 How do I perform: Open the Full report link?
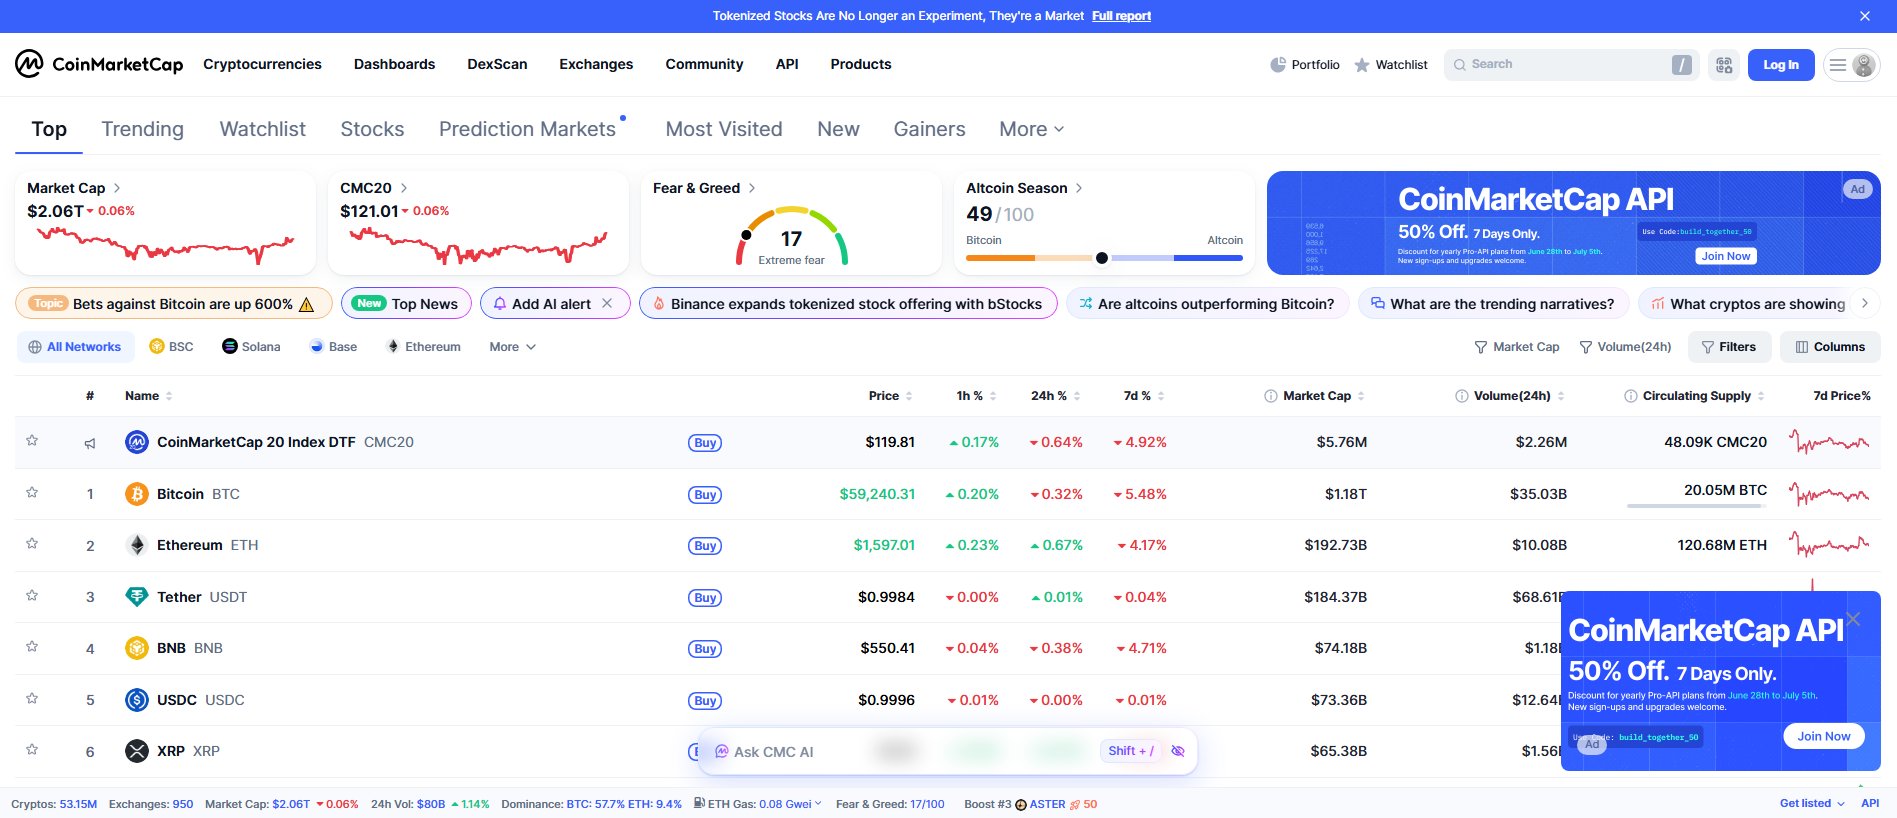(x=1121, y=16)
